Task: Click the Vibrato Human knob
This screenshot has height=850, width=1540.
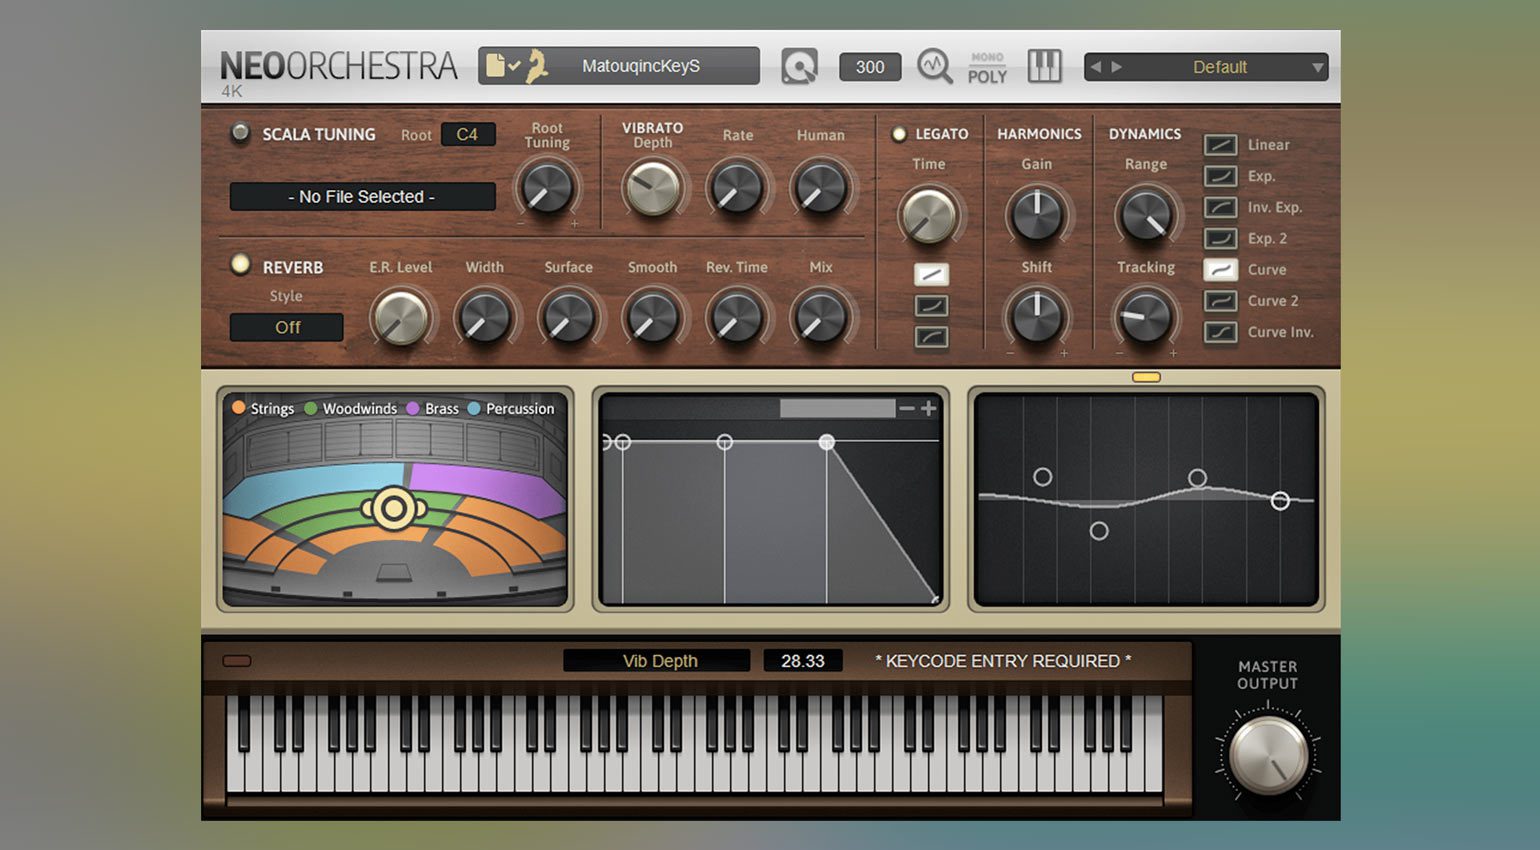Action: pyautogui.click(x=821, y=188)
